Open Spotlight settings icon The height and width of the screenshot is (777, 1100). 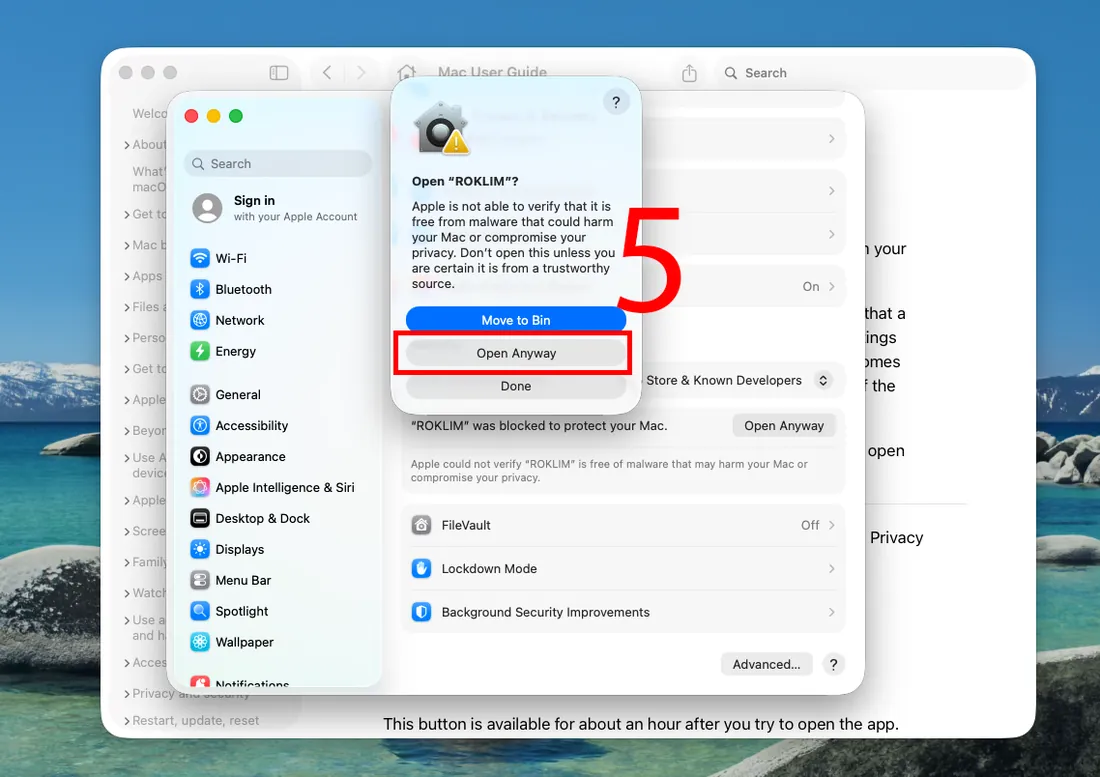tap(200, 610)
